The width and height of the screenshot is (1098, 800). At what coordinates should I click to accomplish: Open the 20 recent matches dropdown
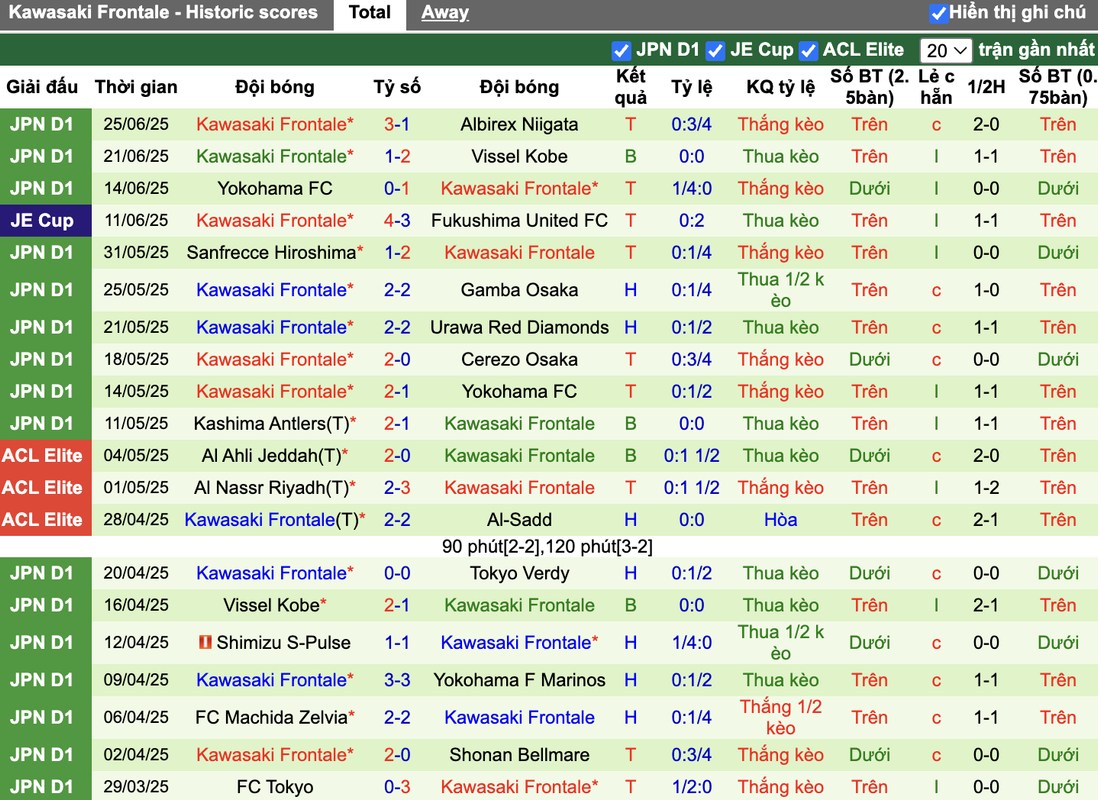[946, 50]
